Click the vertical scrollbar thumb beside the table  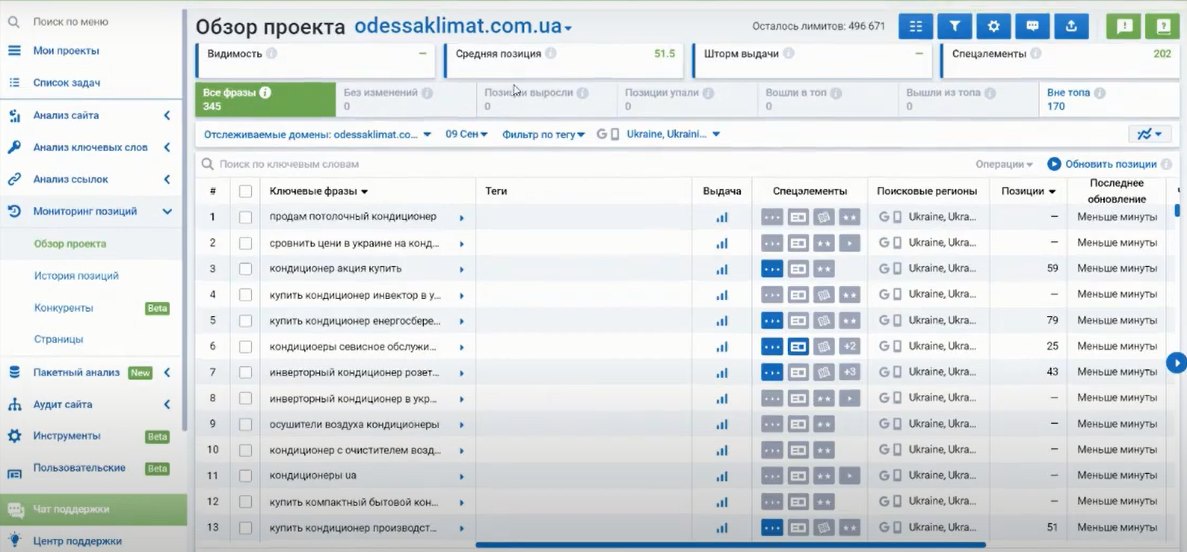pos(1176,210)
